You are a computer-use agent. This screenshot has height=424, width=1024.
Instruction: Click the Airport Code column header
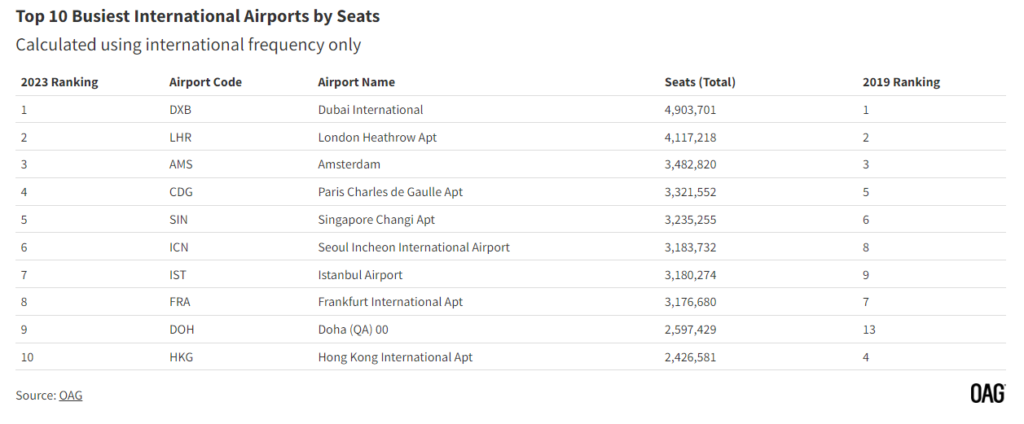pyautogui.click(x=205, y=82)
